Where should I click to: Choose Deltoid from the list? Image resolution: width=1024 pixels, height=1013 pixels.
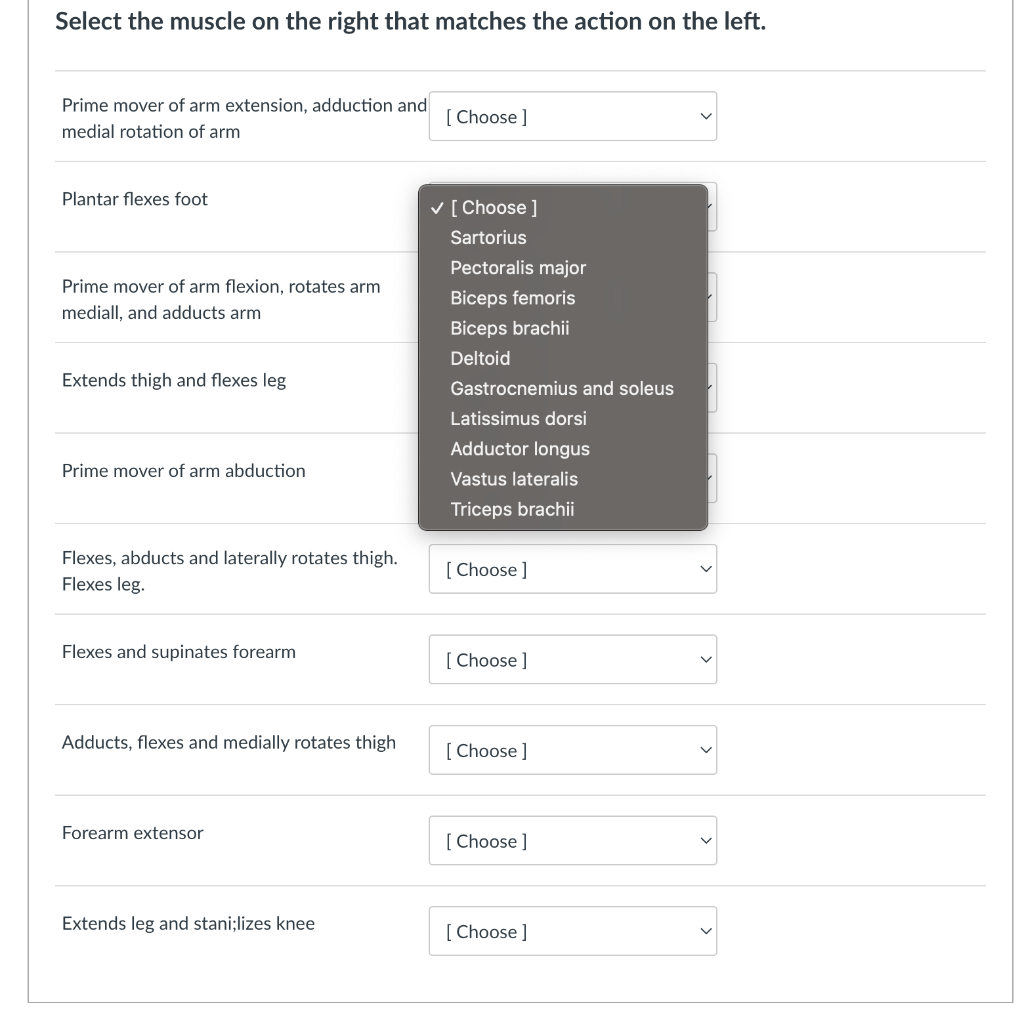click(x=480, y=358)
